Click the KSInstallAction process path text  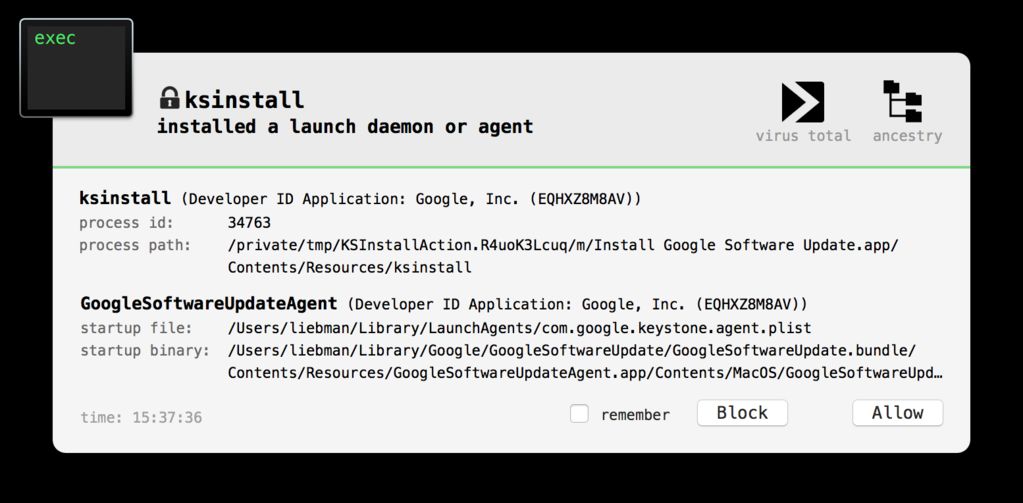(x=562, y=245)
